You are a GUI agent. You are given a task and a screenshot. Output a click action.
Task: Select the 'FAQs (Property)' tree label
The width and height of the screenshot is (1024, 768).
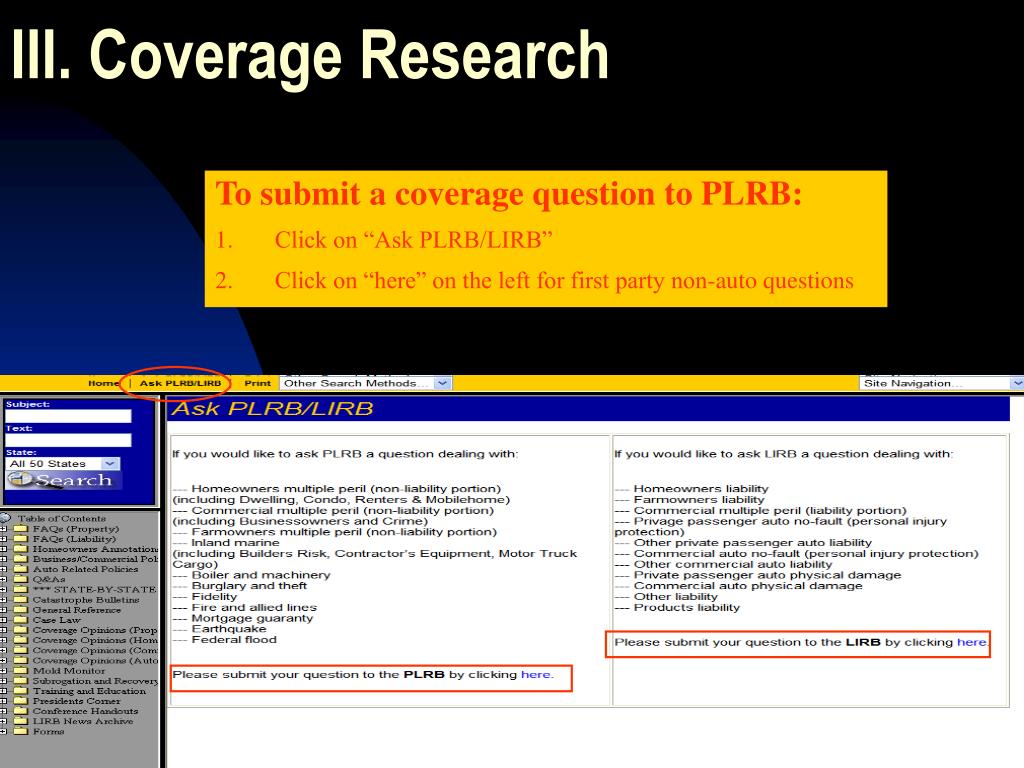click(x=76, y=529)
